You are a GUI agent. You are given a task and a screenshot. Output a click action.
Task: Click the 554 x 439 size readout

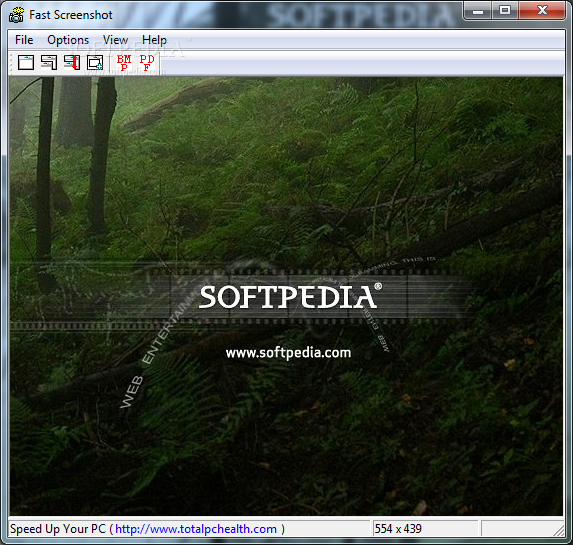pyautogui.click(x=398, y=529)
